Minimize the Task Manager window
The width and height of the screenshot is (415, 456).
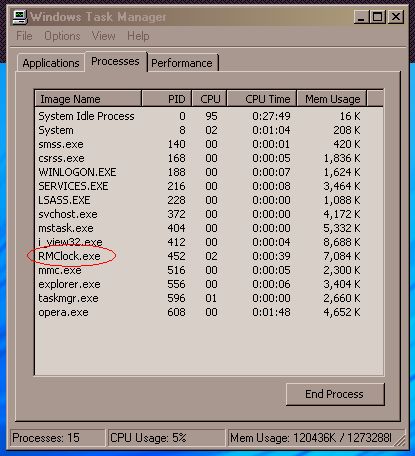361,17
